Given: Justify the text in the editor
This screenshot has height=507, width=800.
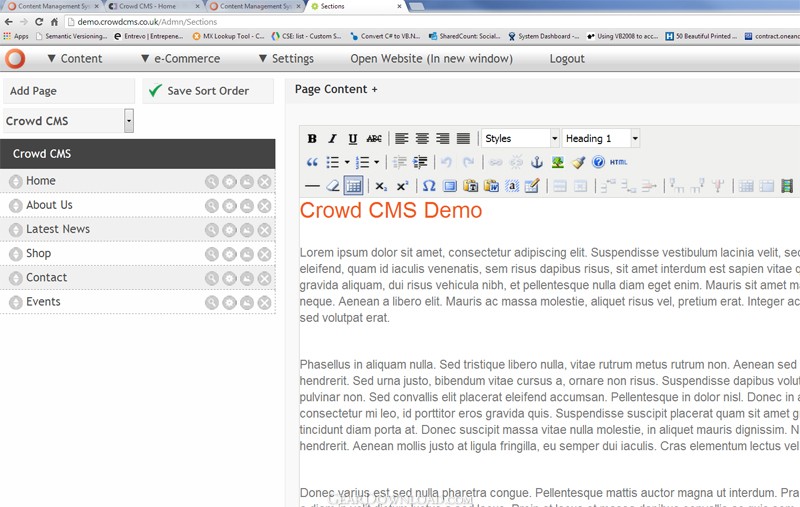Looking at the screenshot, I should coord(463,138).
